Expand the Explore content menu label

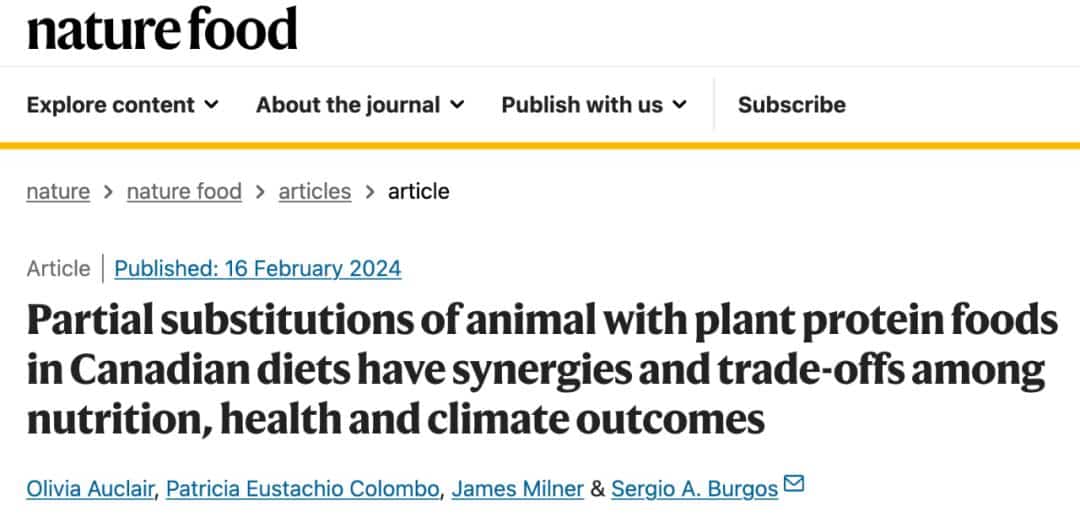[110, 105]
